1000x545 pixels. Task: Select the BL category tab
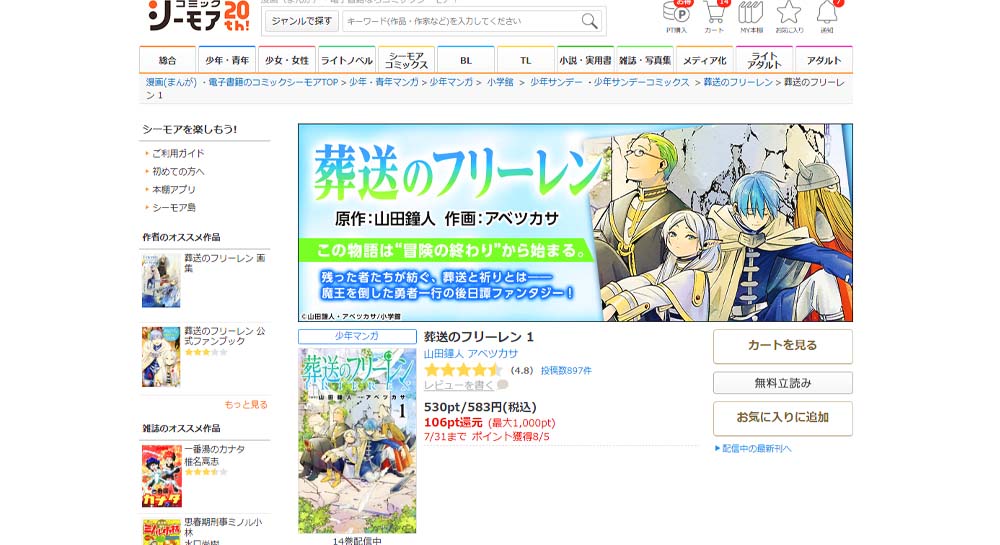click(x=466, y=60)
